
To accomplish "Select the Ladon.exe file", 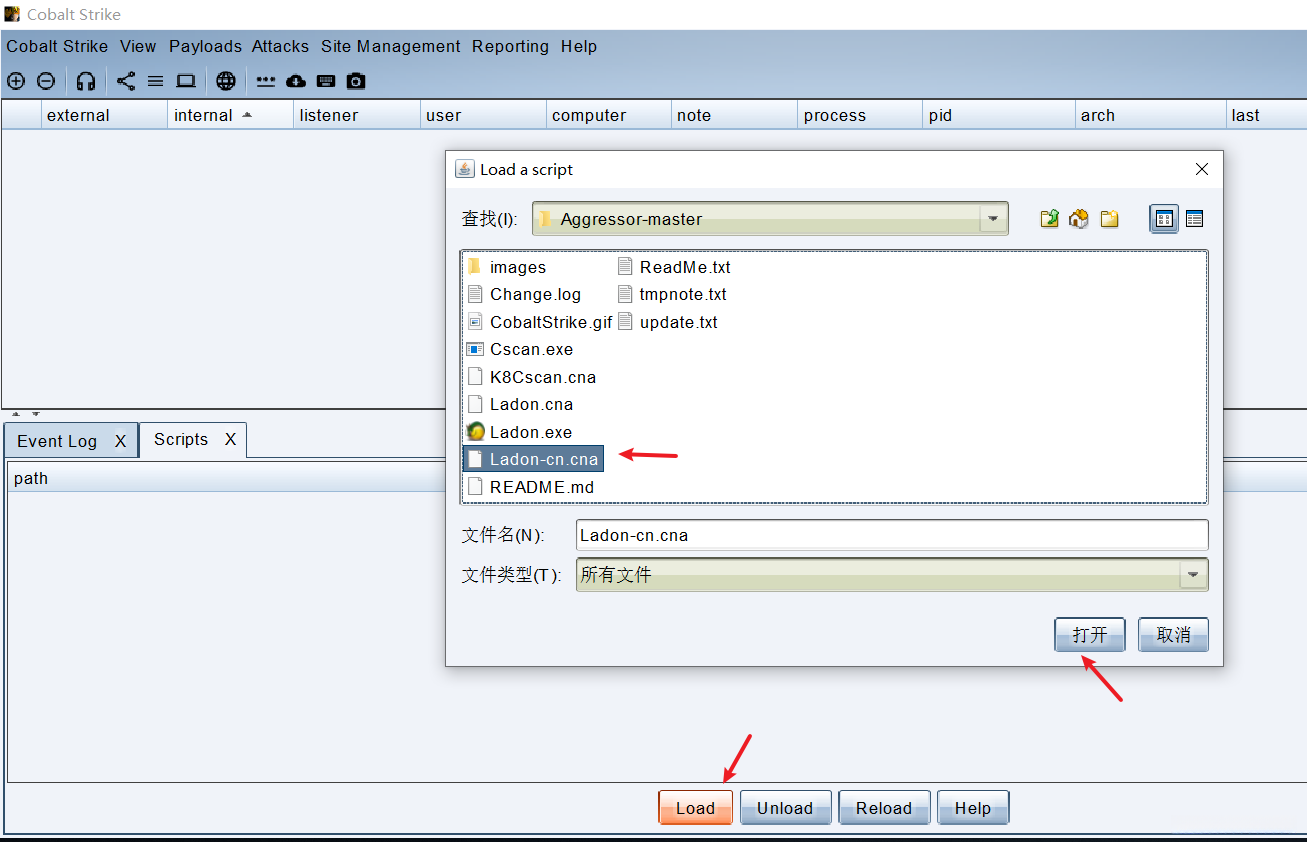I will 520,432.
